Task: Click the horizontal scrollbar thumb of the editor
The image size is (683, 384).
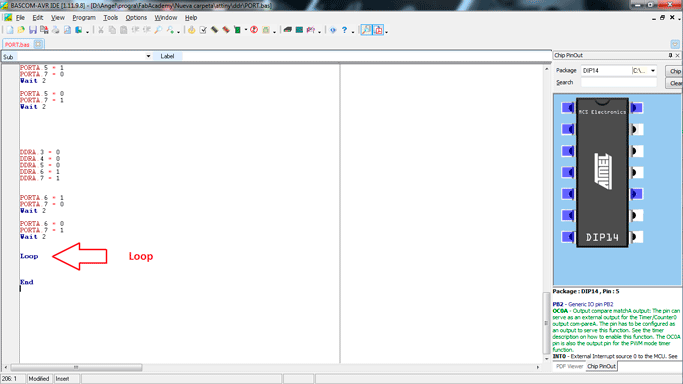Action: point(76,367)
